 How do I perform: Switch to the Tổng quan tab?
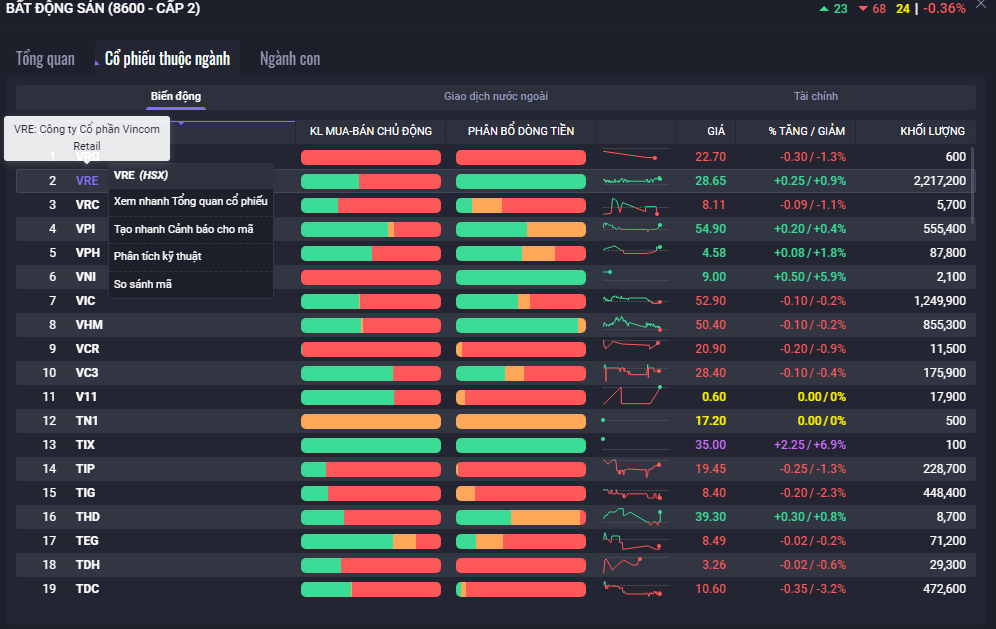pos(45,58)
